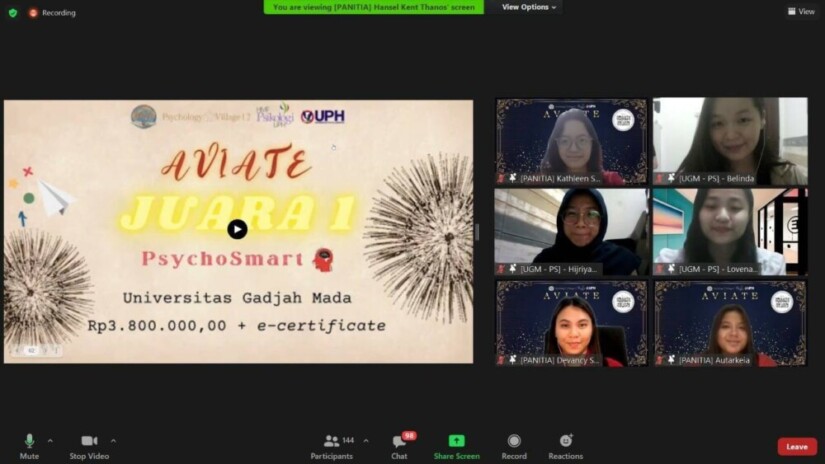Viewport: 825px width, 464px height.
Task: Click pin icon on Autarkeia's tile
Action: (x=671, y=360)
